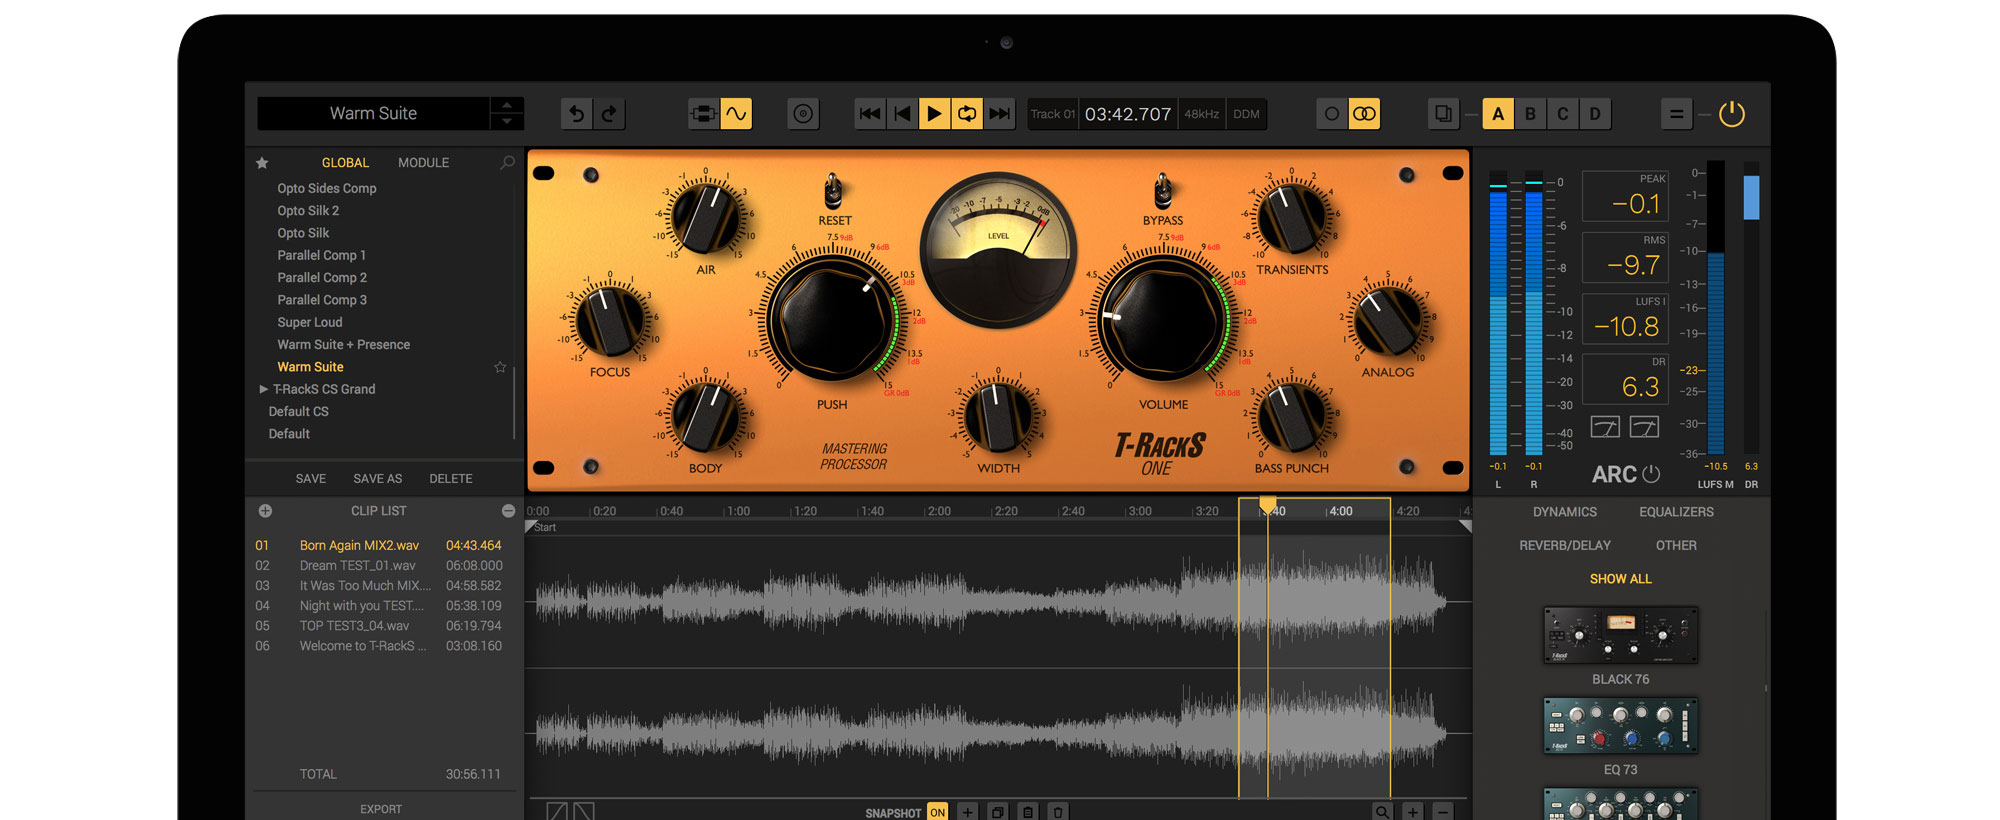Viewport: 2000px width, 820px height.
Task: Step to the previous preset with up arrow
Action: pyautogui.click(x=507, y=105)
